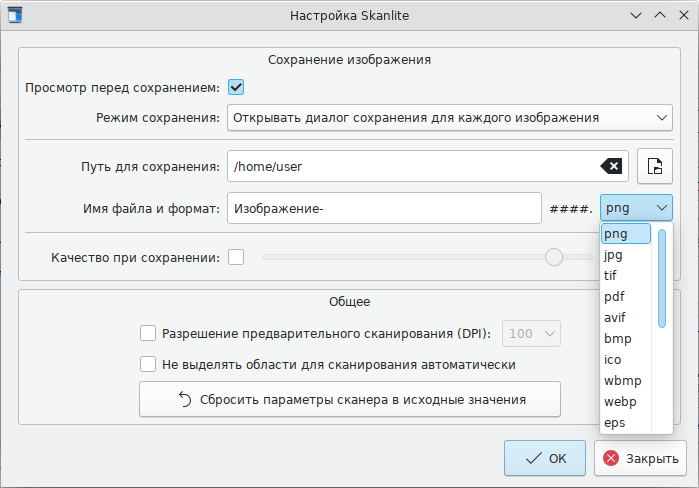
Task: Open the Режим сохранения dropdown
Action: point(449,118)
